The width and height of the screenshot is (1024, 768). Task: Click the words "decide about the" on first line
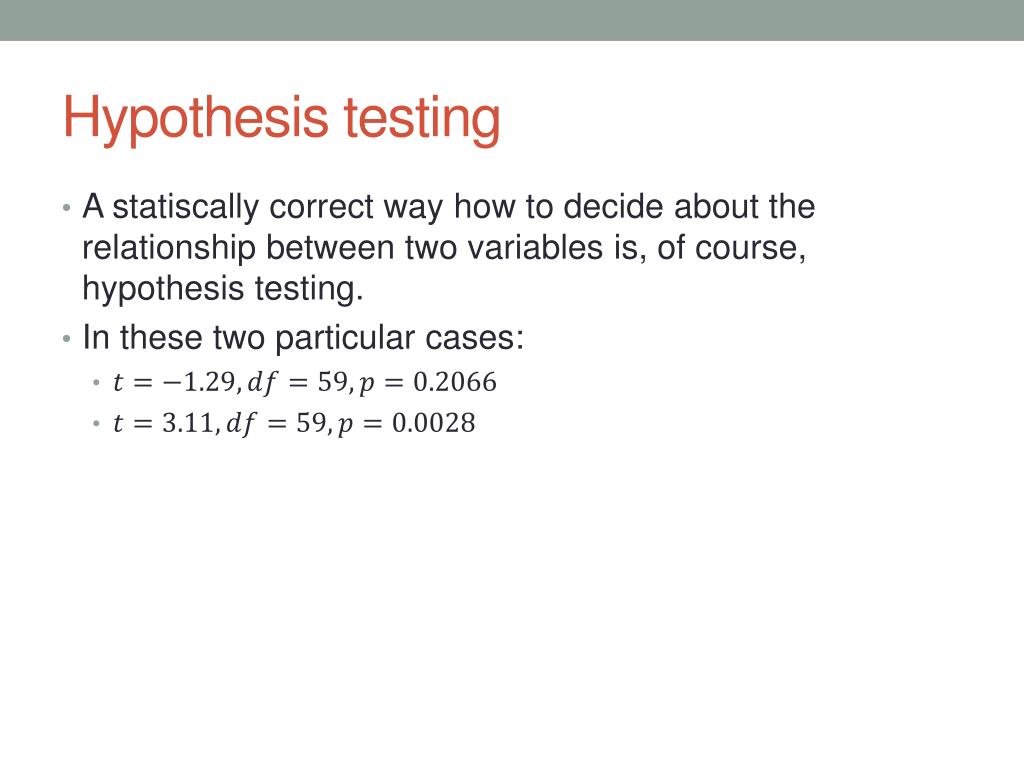(x=689, y=208)
